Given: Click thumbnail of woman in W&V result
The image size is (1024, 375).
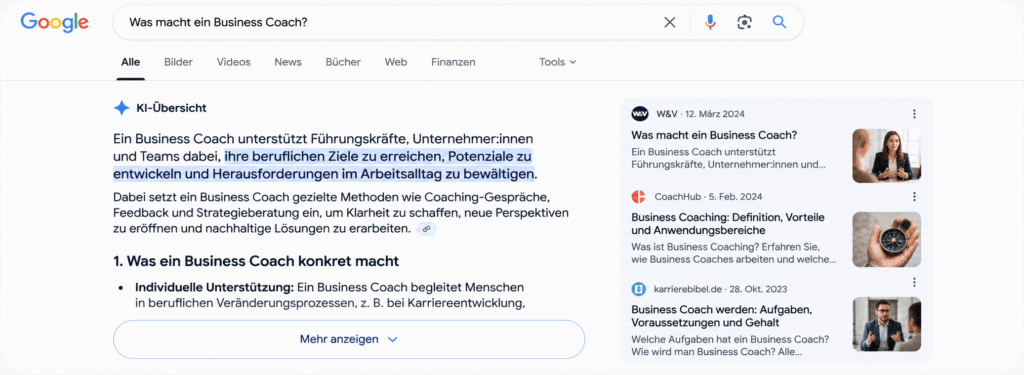Looking at the screenshot, I should (886, 155).
